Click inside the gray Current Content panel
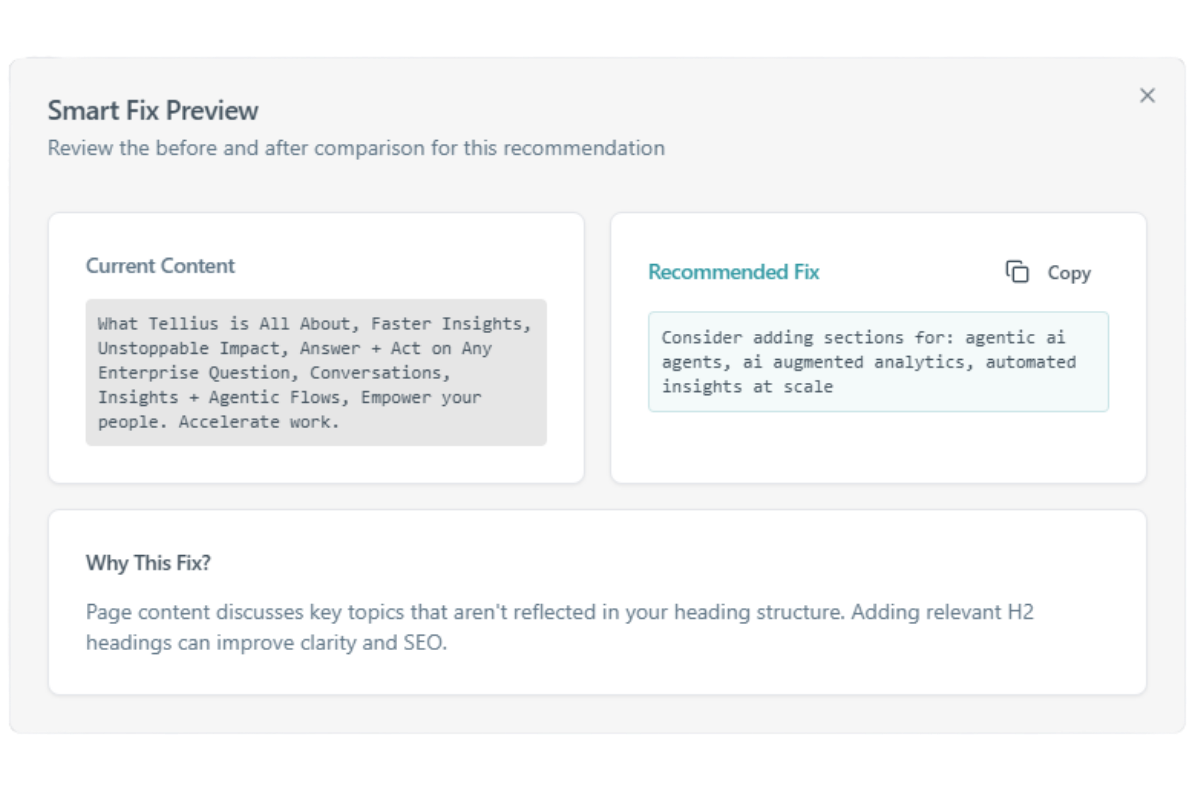1200x800 pixels. (316, 372)
